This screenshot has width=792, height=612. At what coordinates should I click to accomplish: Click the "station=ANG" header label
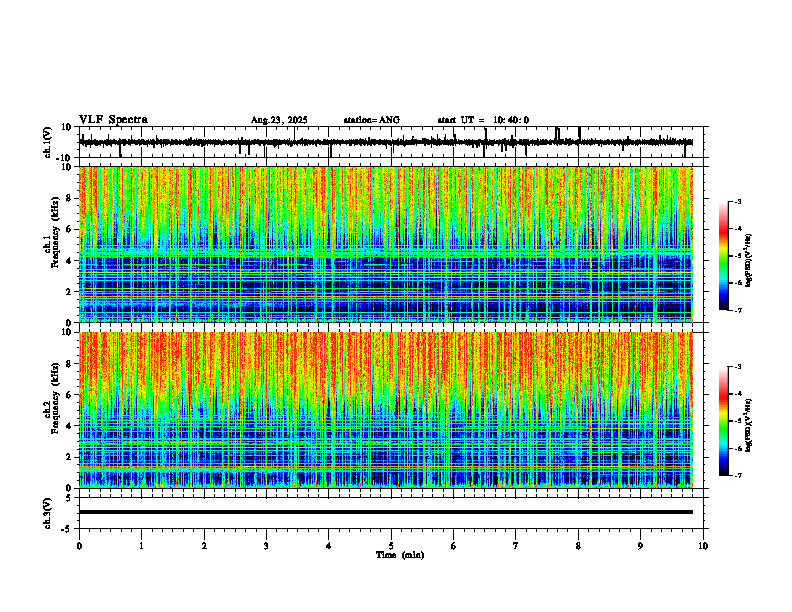click(x=372, y=120)
